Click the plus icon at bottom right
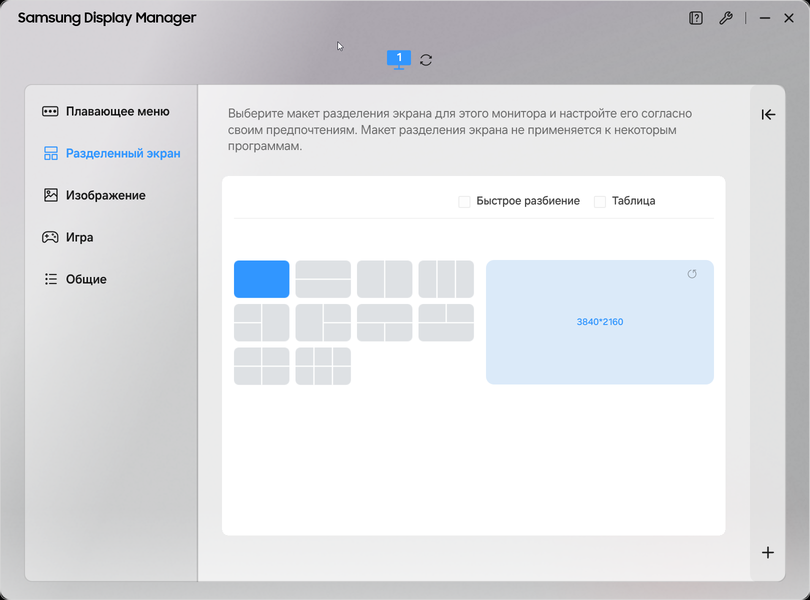 [x=768, y=552]
